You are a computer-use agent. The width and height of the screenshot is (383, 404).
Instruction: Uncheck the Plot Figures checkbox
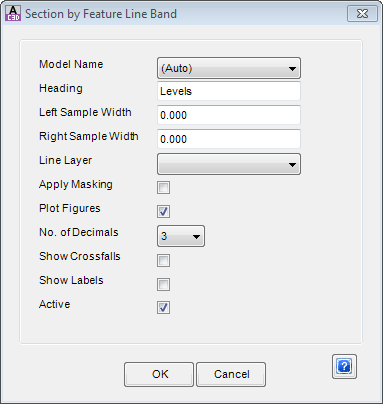point(163,211)
